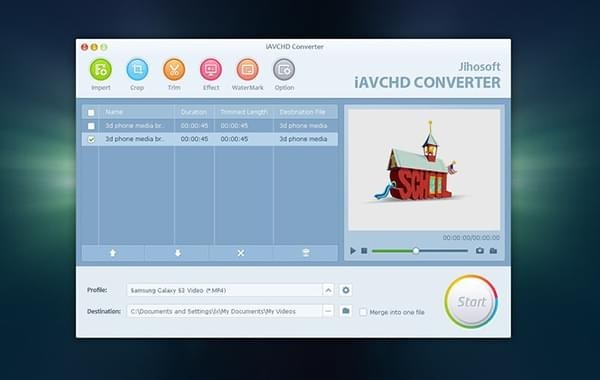Select the Crop tool
This screenshot has height=380, width=600.
(x=137, y=70)
